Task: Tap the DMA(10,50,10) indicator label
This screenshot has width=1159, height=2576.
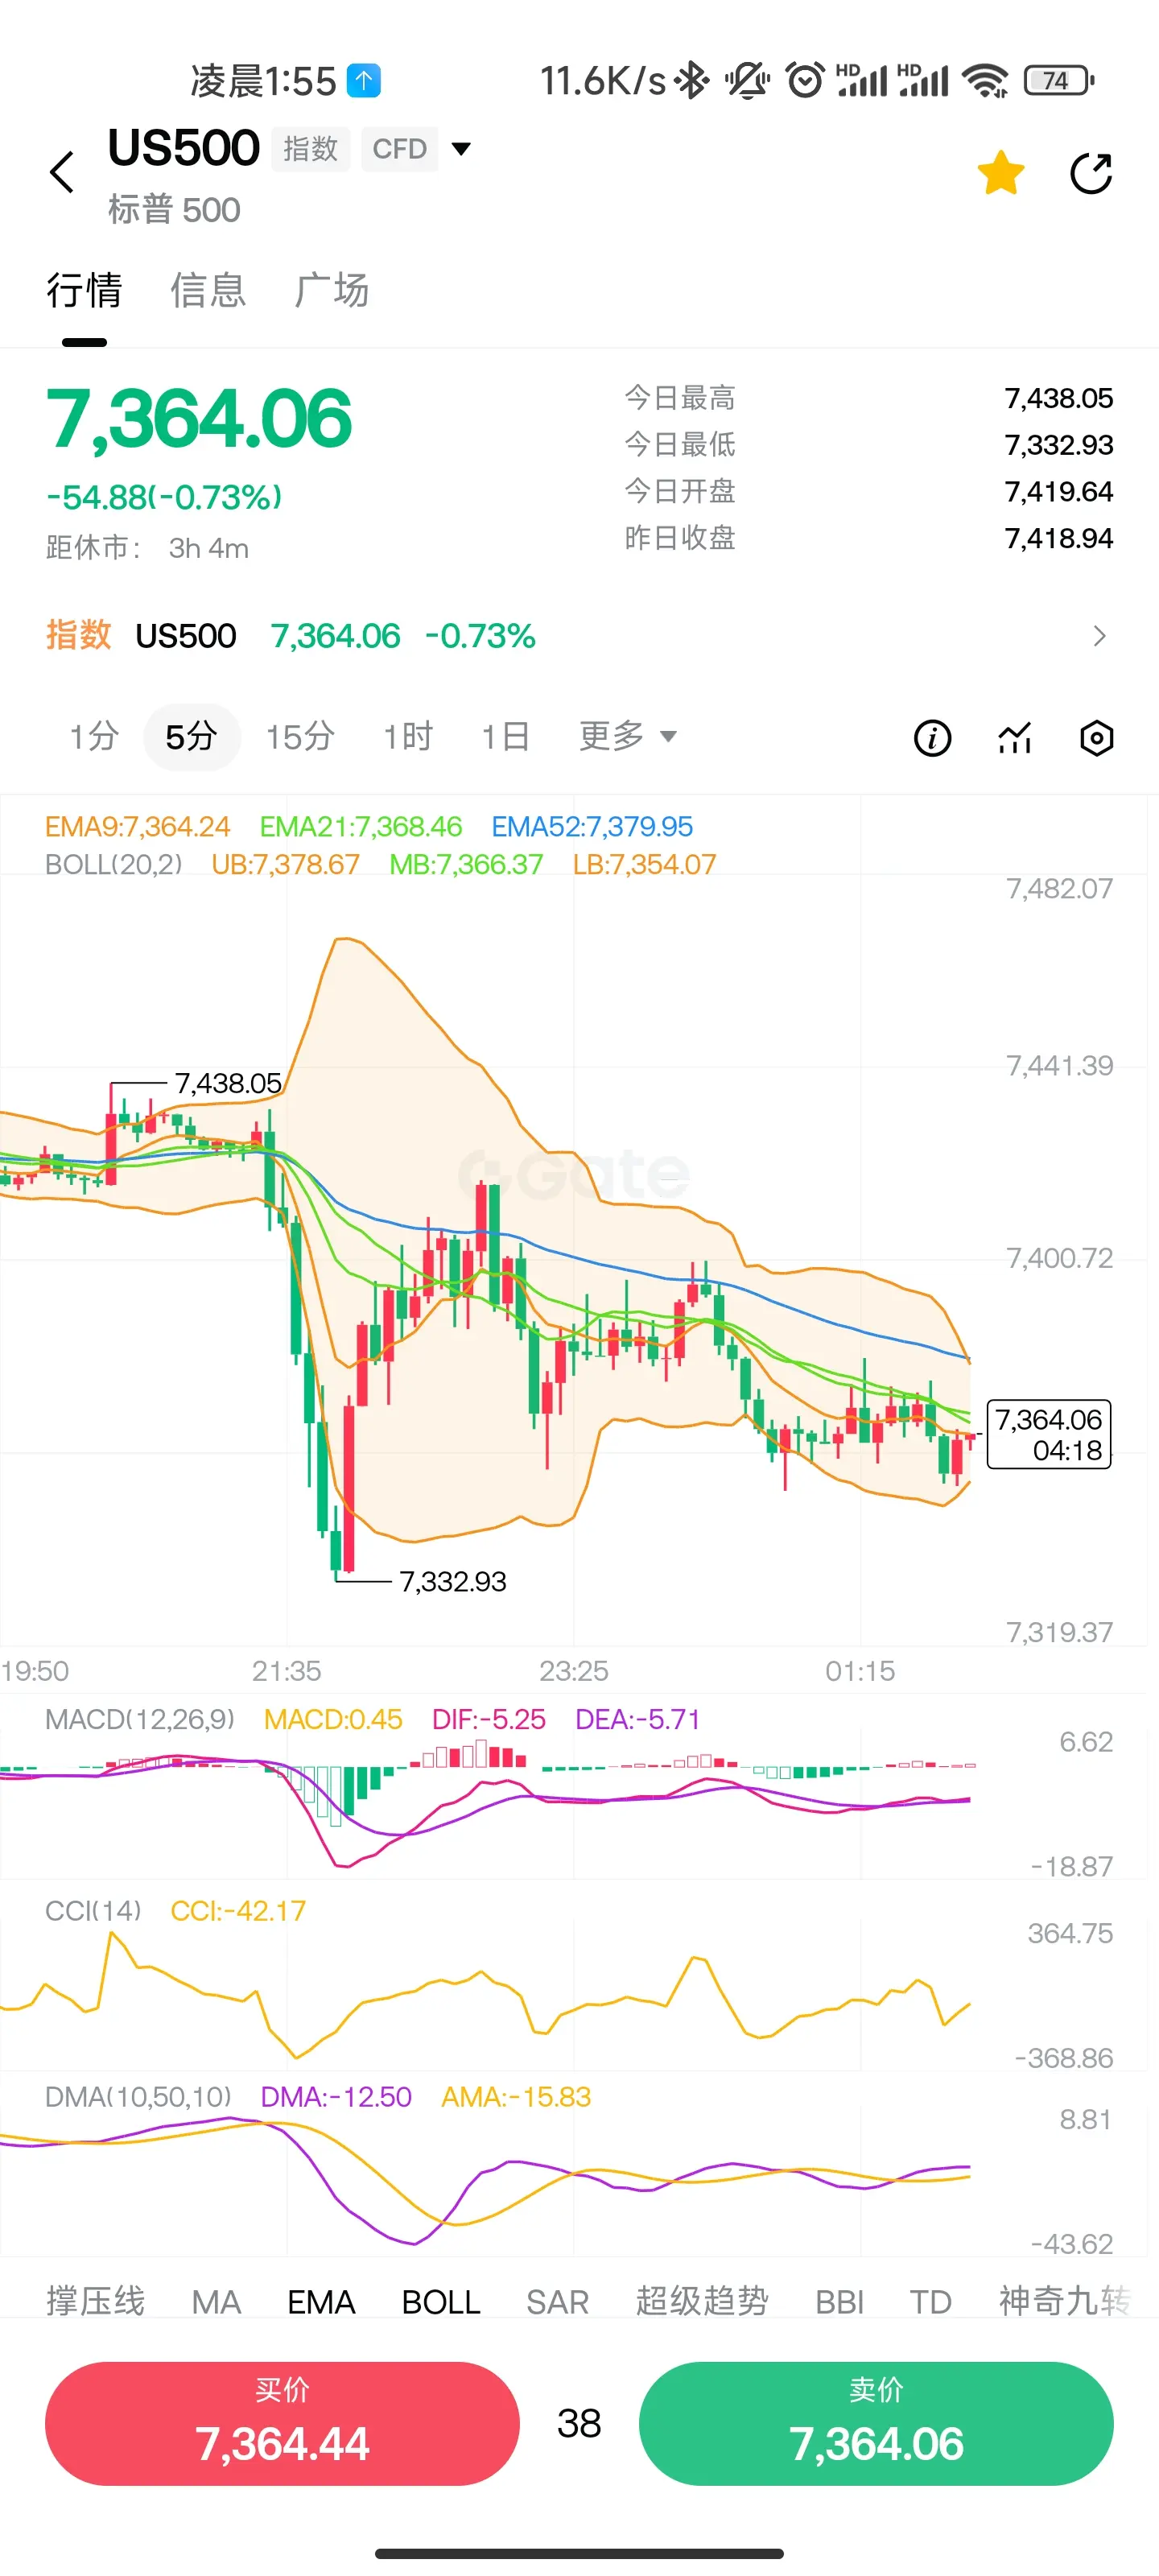Action: (138, 2097)
